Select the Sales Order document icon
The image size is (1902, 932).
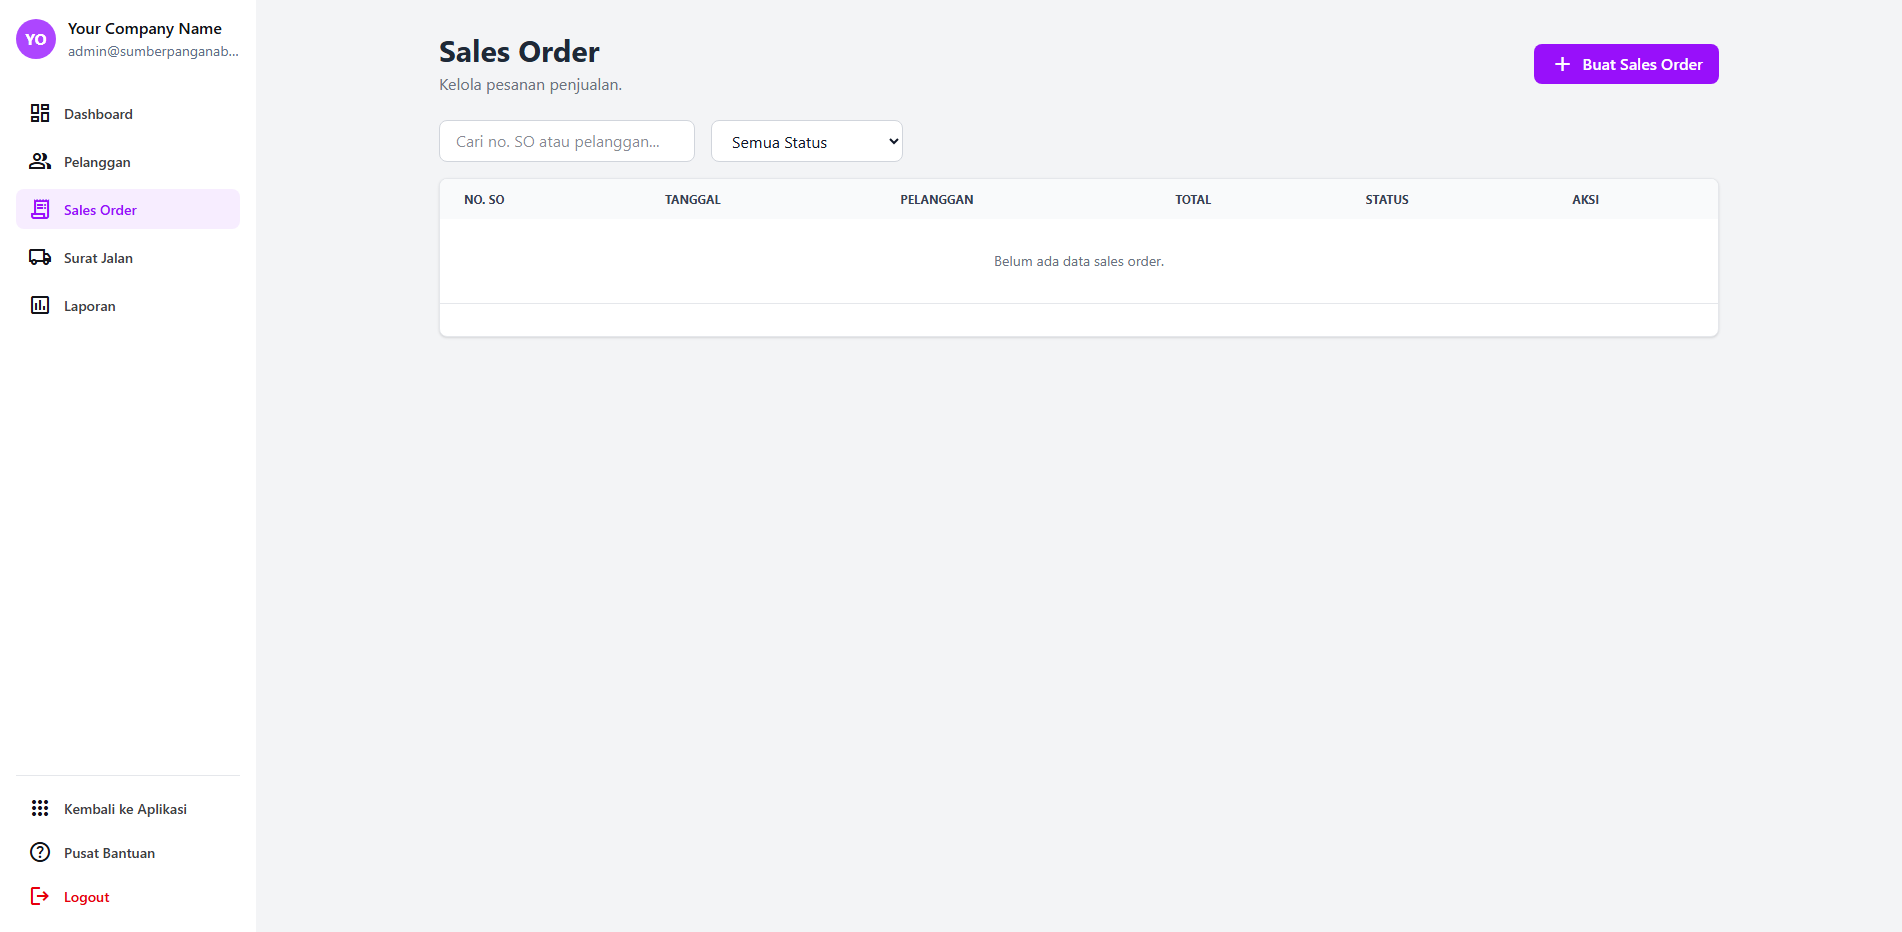pyautogui.click(x=40, y=209)
